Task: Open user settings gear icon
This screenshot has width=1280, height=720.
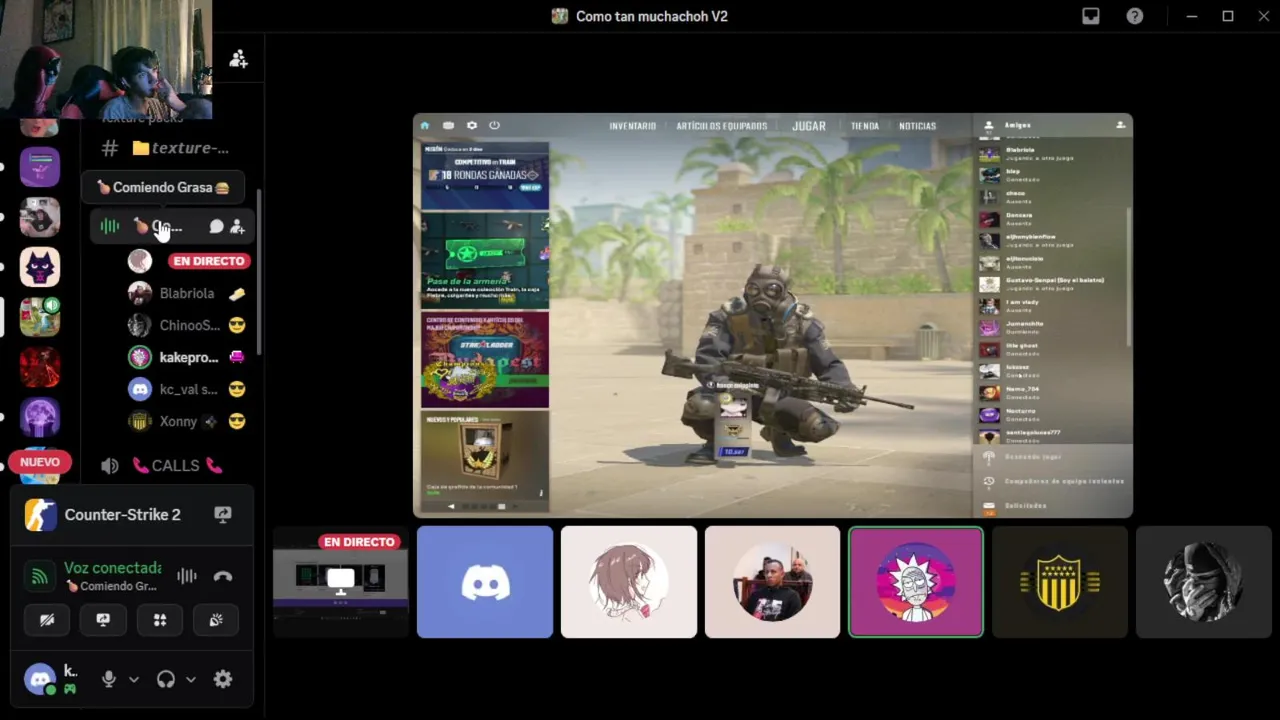Action: tap(223, 679)
